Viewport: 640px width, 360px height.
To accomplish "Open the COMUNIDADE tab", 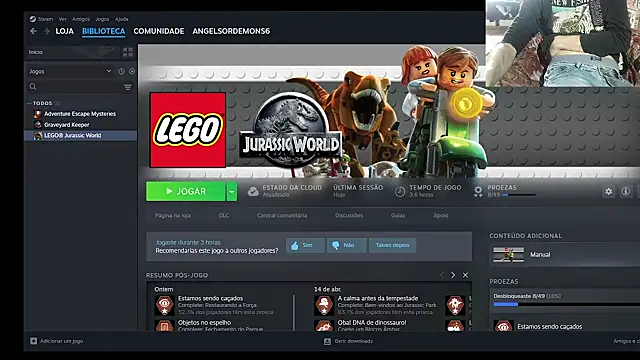I will 159,31.
